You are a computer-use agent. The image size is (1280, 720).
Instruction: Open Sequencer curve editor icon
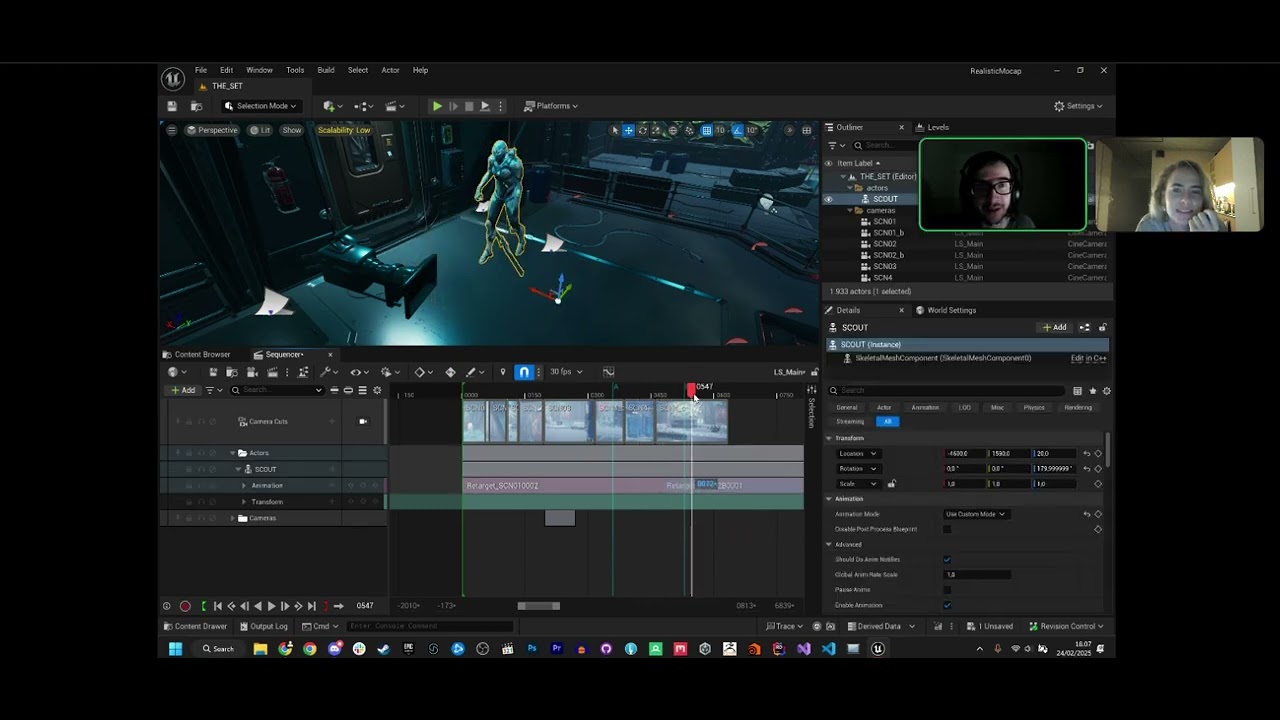[608, 372]
